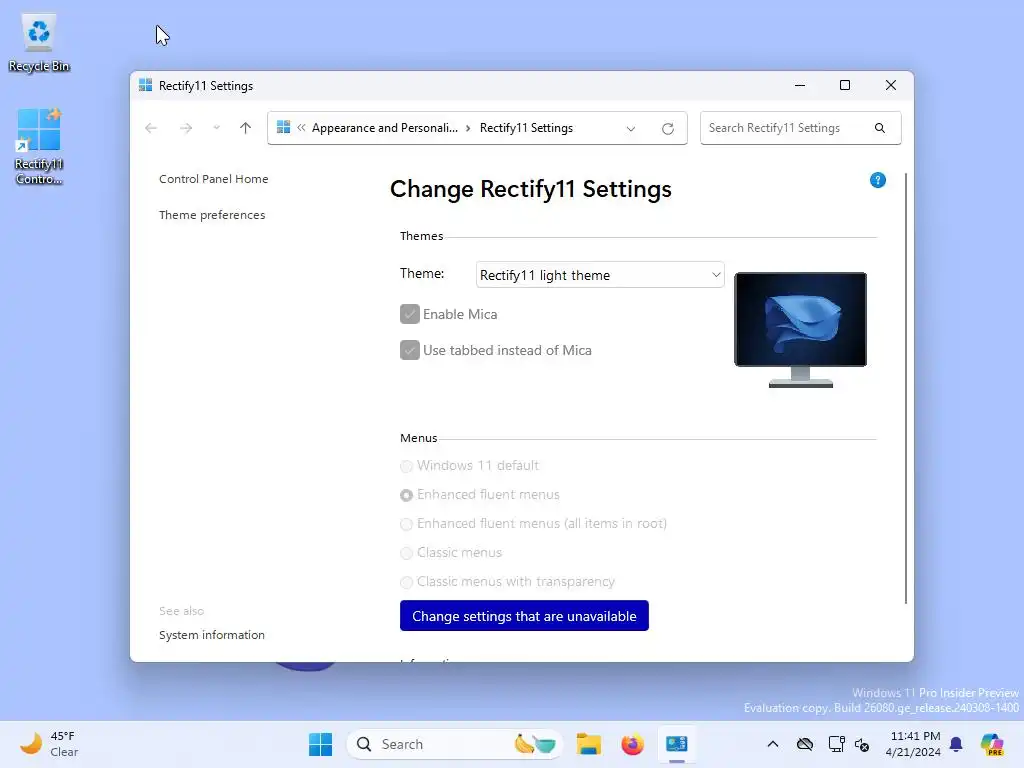1024x768 pixels.
Task: Launch Copilot preview from taskbar corner
Action: 992,744
